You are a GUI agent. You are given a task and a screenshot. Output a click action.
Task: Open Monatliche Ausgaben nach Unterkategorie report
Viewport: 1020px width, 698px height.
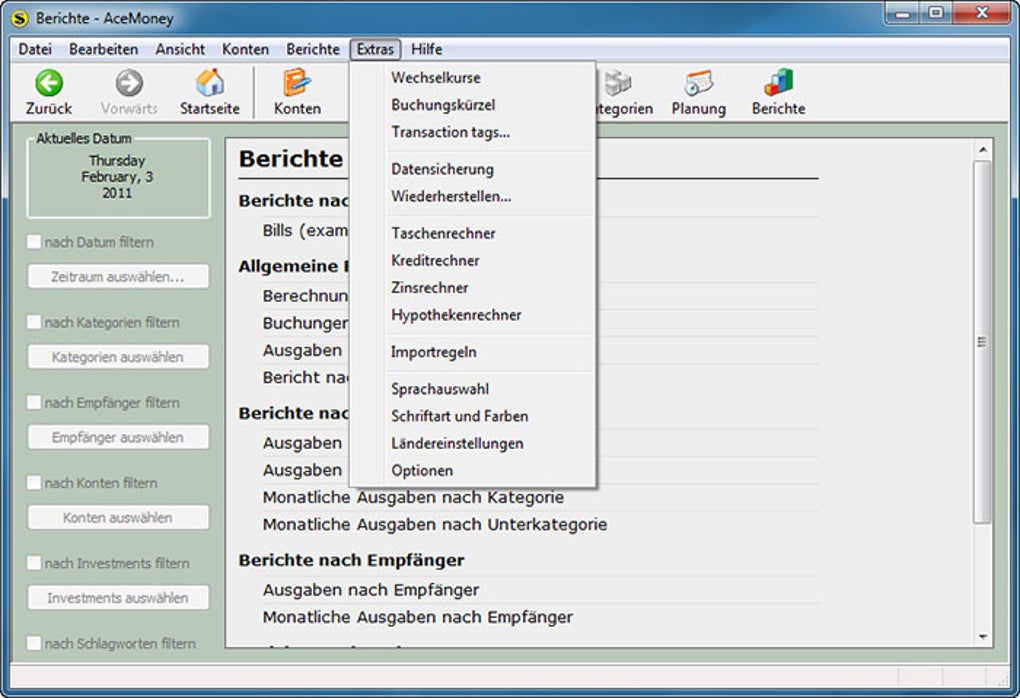click(x=435, y=525)
